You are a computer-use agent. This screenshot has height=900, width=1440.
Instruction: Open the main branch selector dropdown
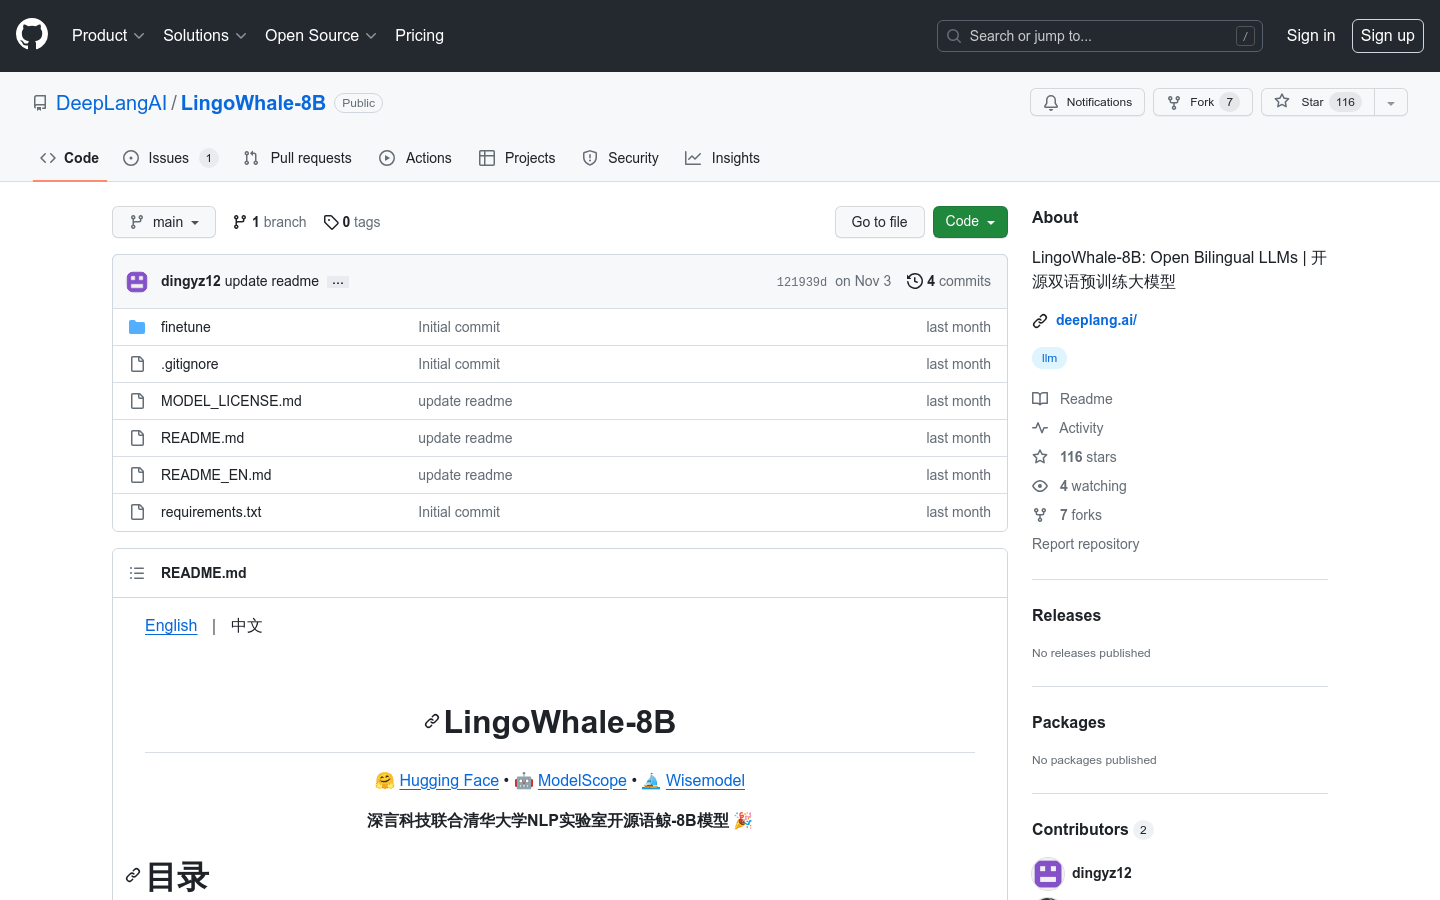point(164,222)
